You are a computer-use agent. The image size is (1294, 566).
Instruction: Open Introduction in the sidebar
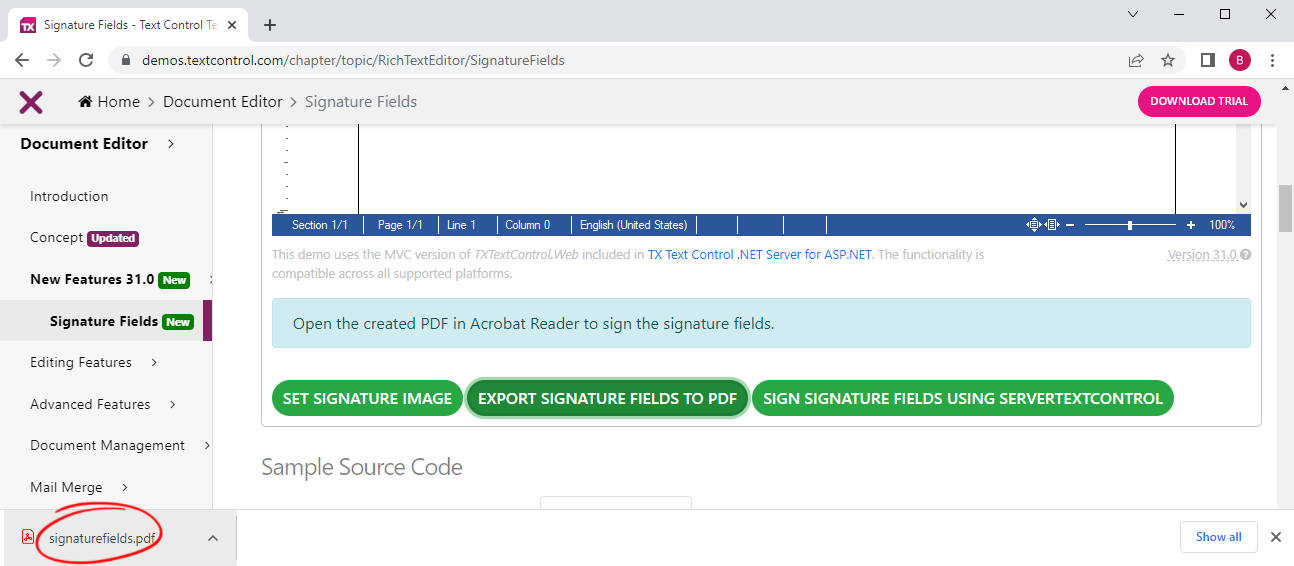pyautogui.click(x=69, y=196)
